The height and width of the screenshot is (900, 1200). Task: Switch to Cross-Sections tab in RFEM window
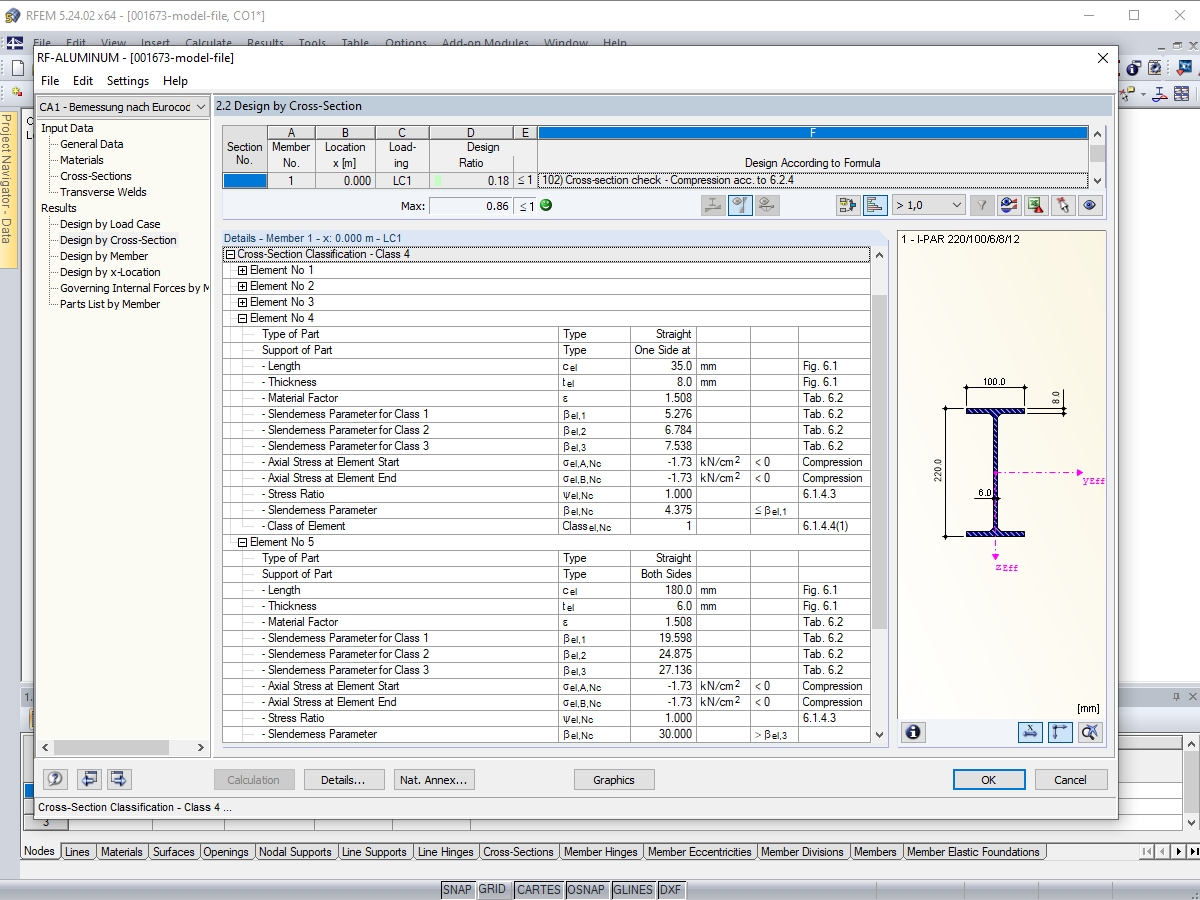tap(518, 852)
